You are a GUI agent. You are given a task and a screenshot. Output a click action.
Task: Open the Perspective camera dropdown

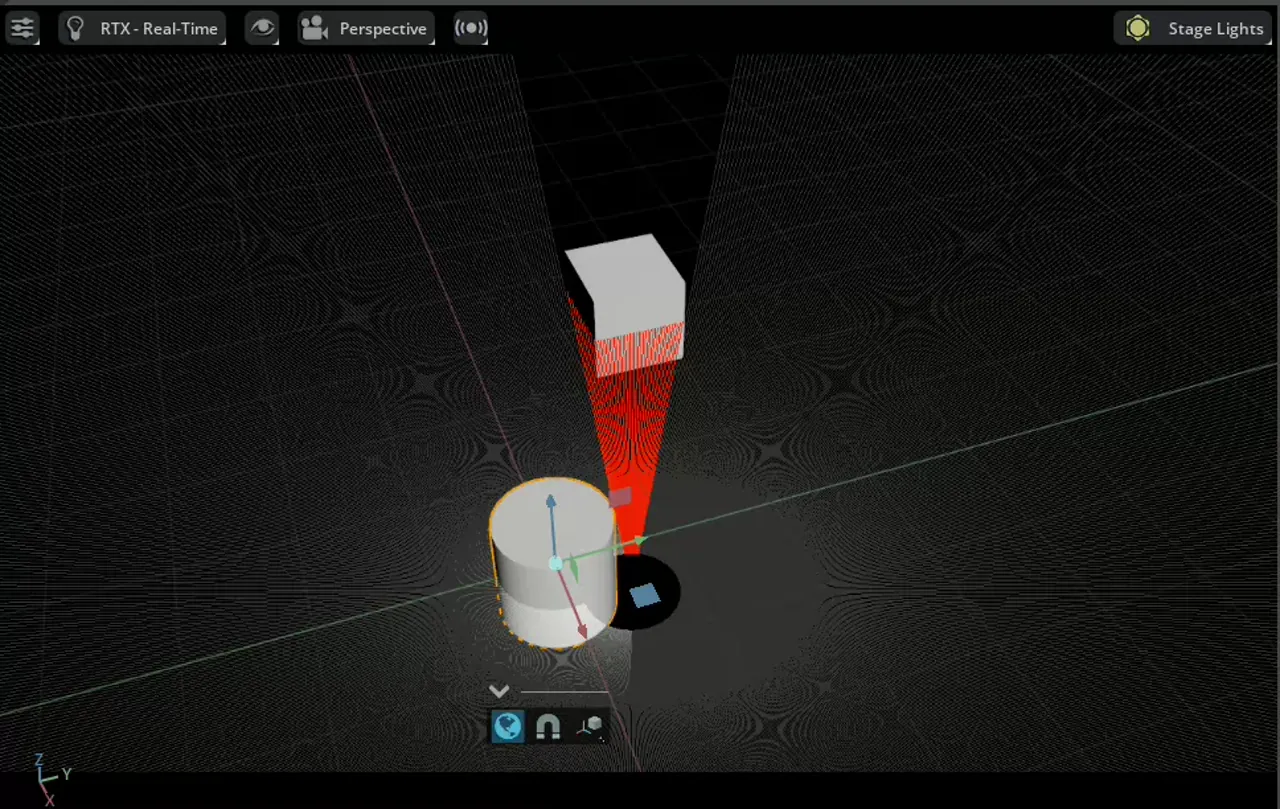[382, 28]
